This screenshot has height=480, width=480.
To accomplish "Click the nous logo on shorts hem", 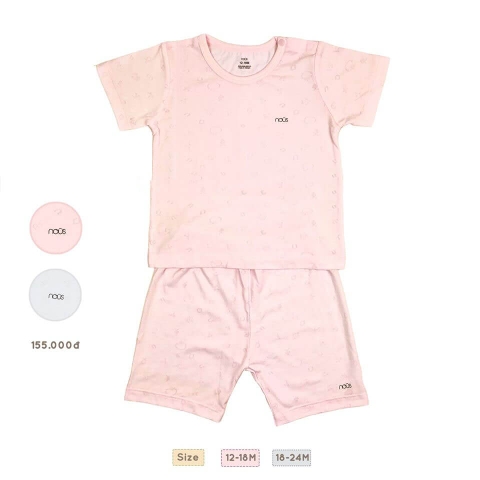I will pyautogui.click(x=345, y=386).
